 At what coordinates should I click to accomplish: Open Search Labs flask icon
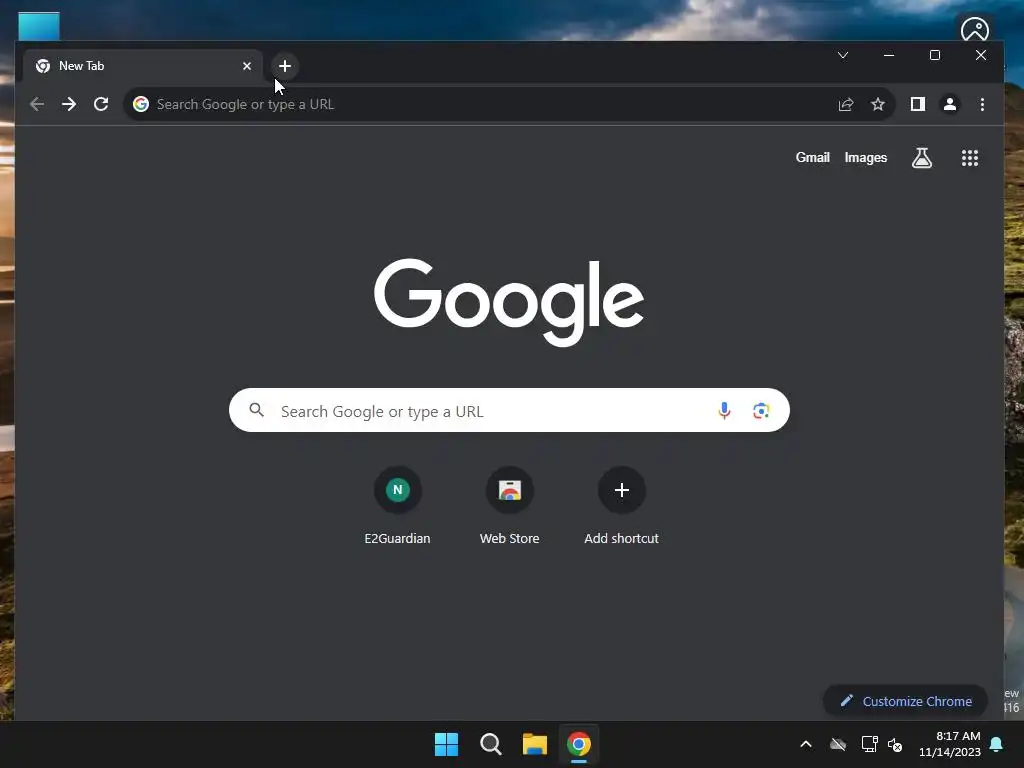[921, 157]
